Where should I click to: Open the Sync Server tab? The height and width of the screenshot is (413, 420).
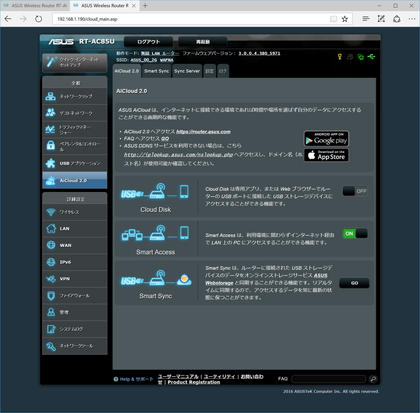tap(187, 71)
